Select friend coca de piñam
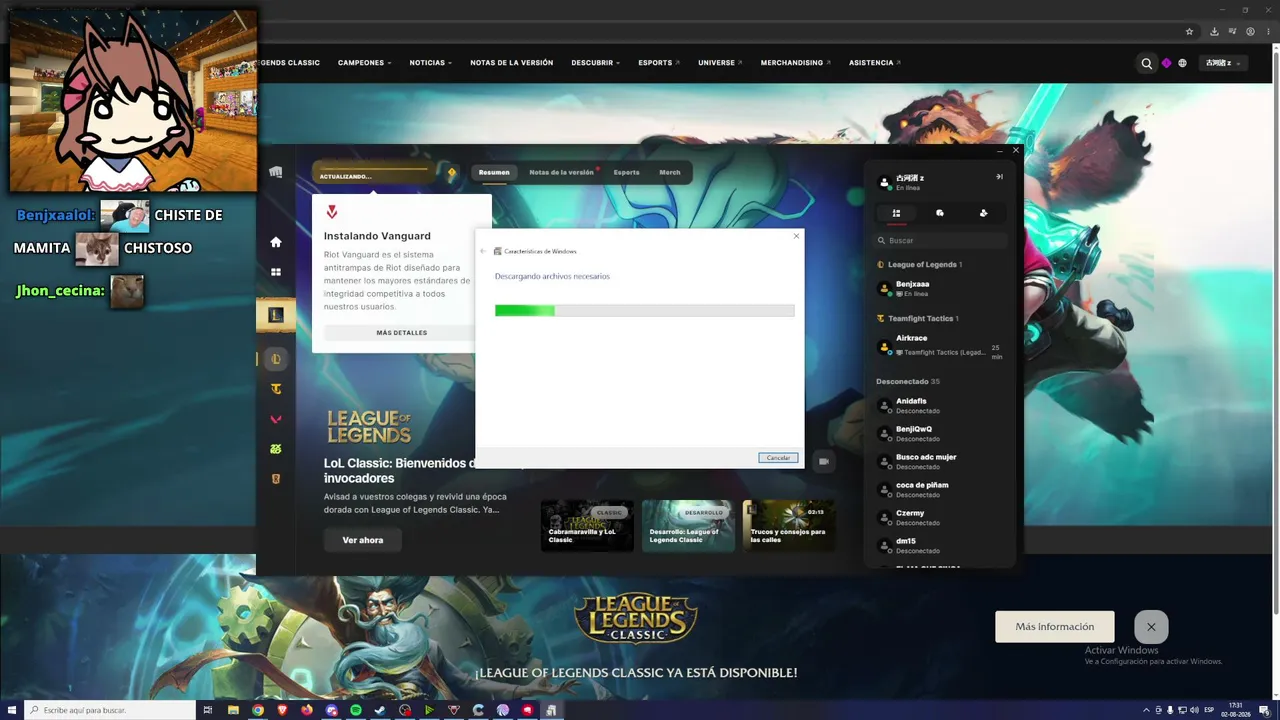Image resolution: width=1280 pixels, height=720 pixels. (940, 489)
